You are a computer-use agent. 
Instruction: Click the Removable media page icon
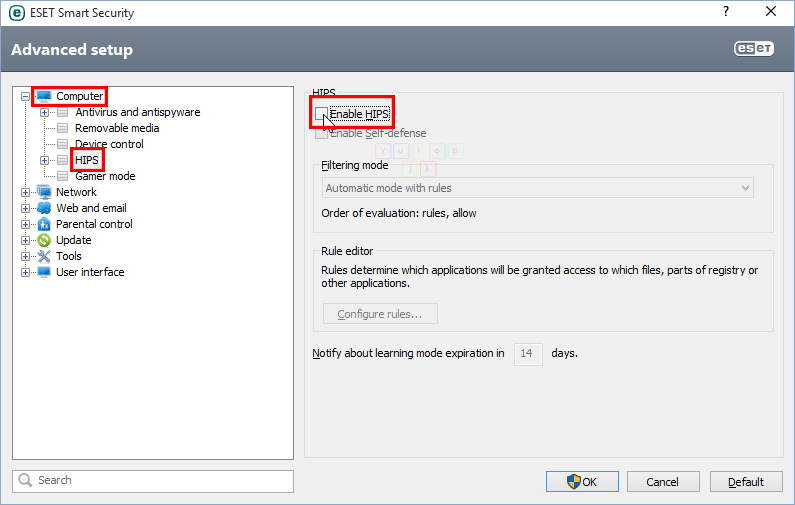pos(62,128)
